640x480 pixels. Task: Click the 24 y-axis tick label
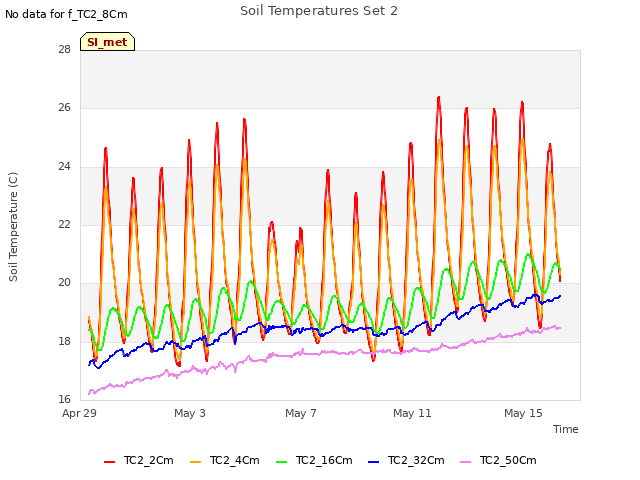[64, 166]
